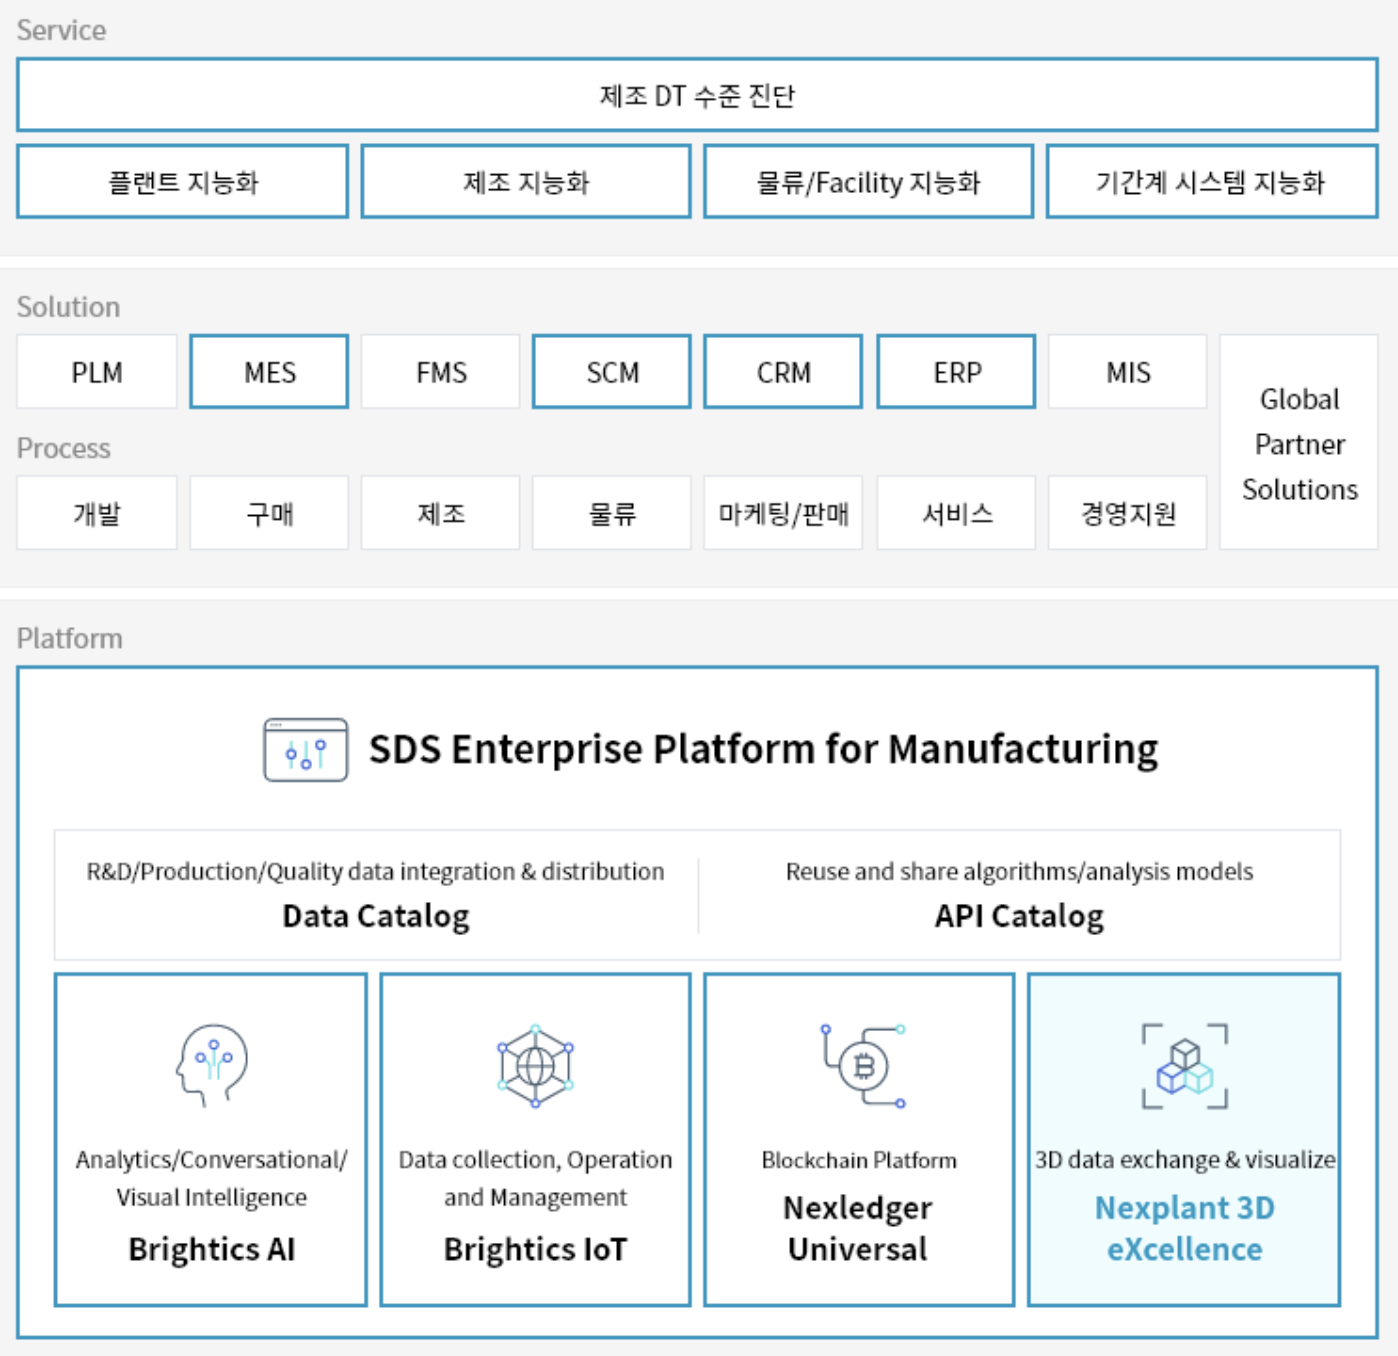1398x1356 pixels.
Task: Click the Service section label
Action: 61,30
